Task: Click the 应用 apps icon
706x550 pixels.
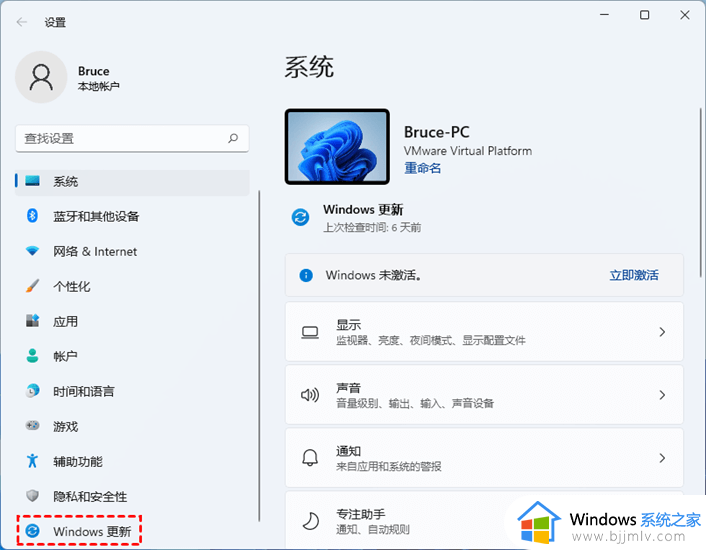Action: tap(32, 321)
